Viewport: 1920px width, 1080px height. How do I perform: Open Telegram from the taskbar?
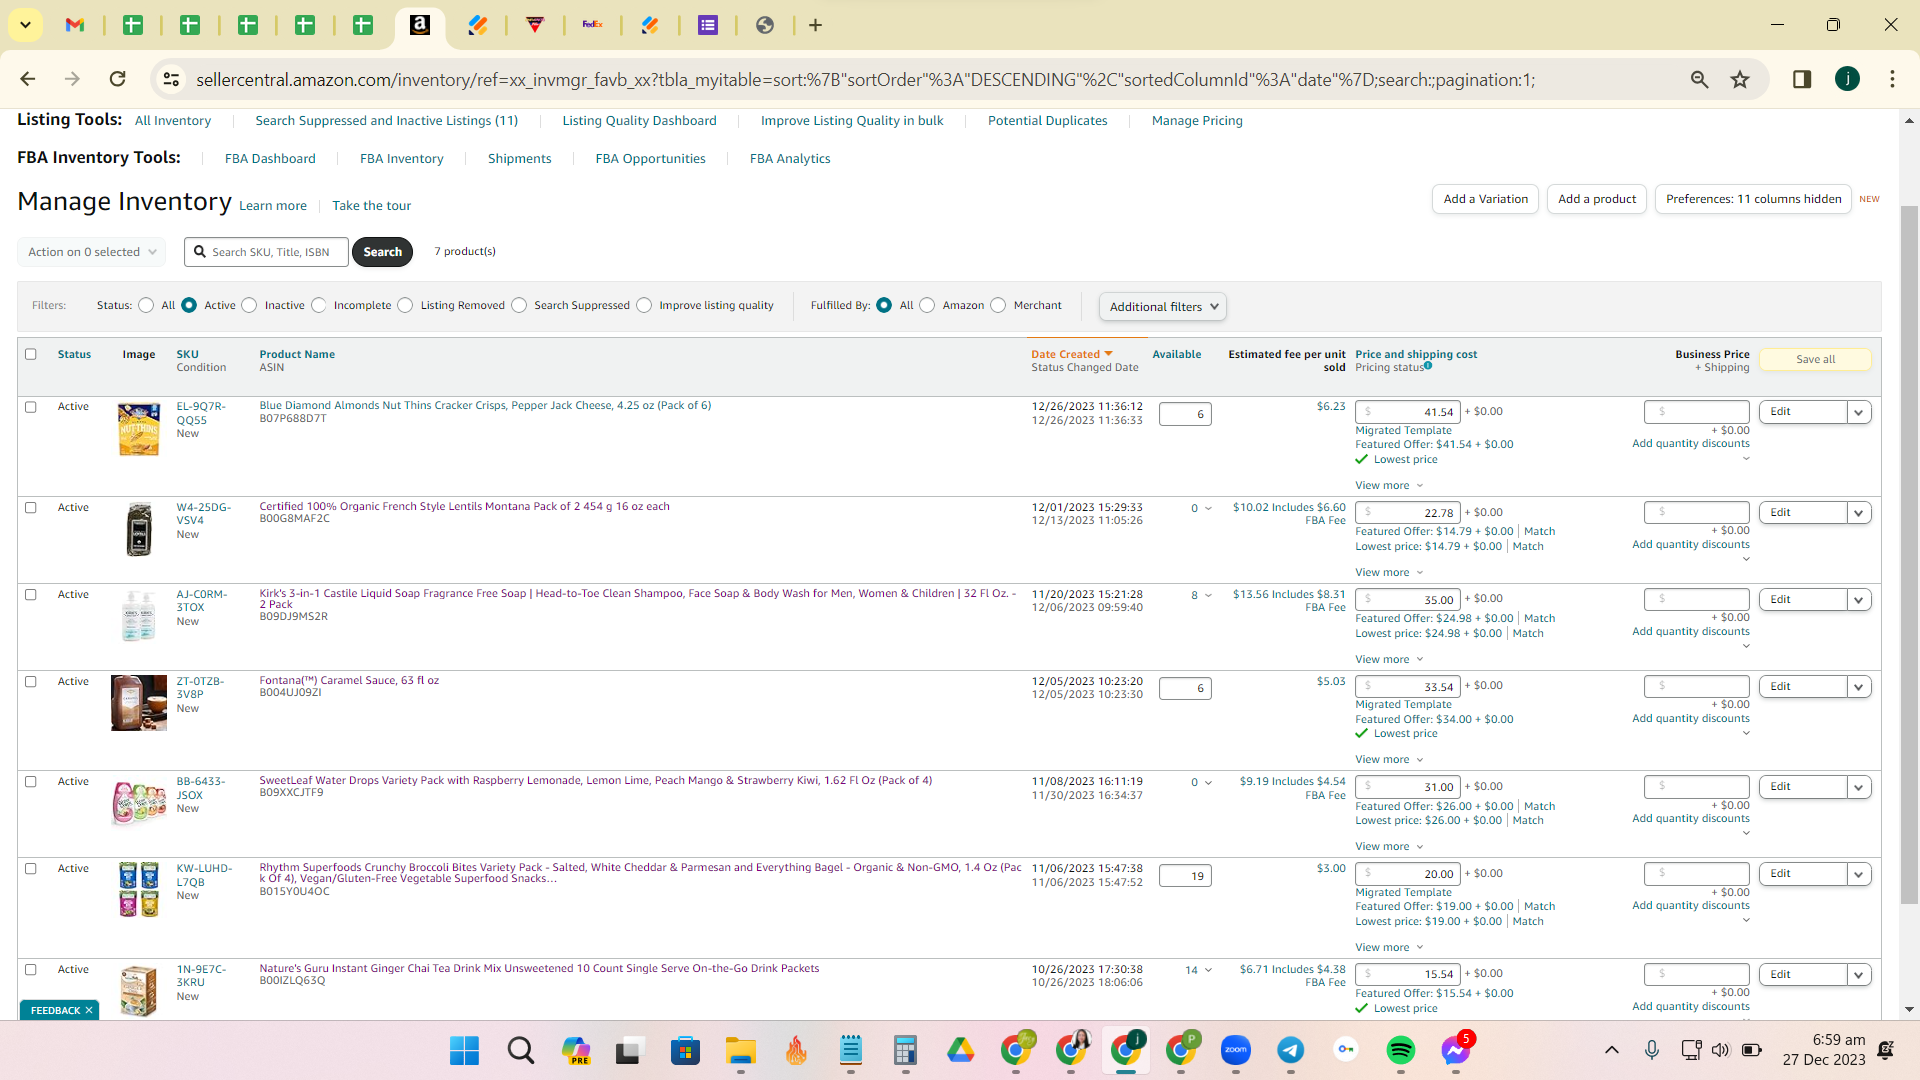tap(1291, 1050)
